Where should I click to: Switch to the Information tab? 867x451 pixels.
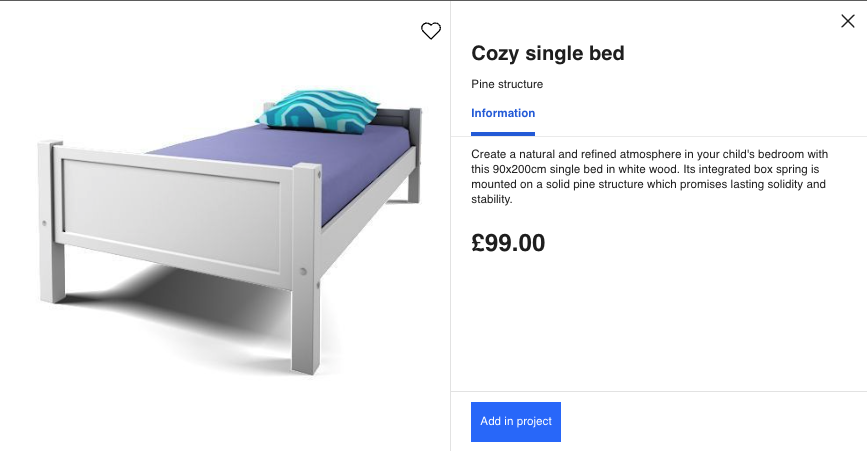tap(503, 114)
